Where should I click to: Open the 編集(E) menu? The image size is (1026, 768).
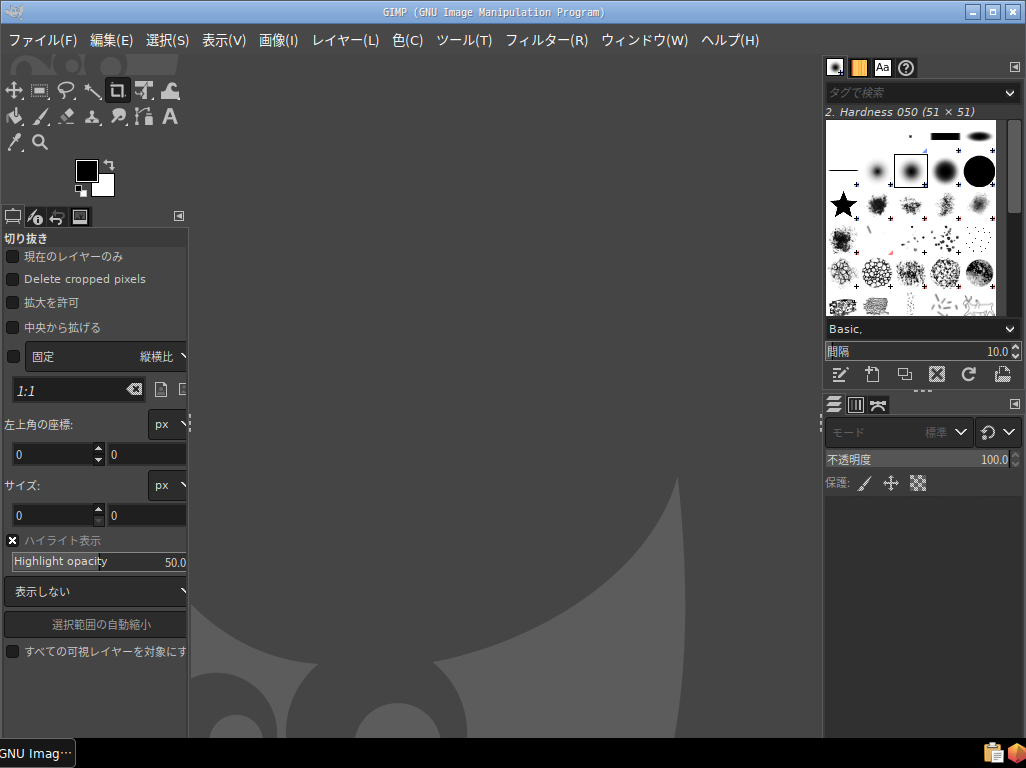coord(111,40)
